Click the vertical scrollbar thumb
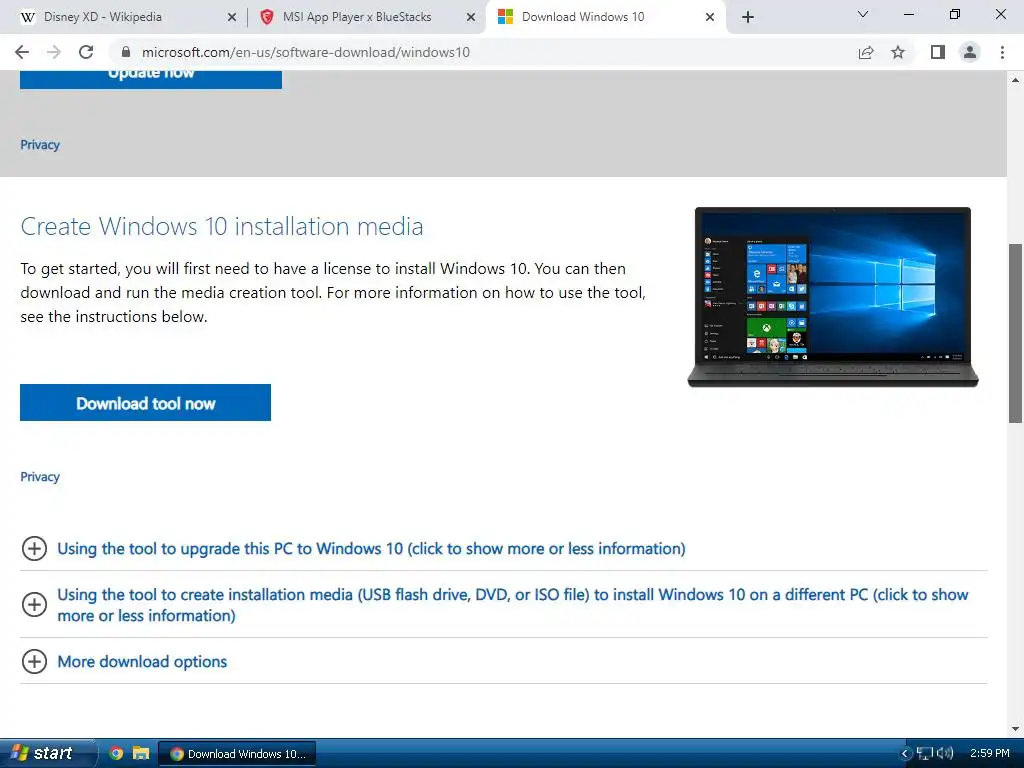 [x=1015, y=333]
